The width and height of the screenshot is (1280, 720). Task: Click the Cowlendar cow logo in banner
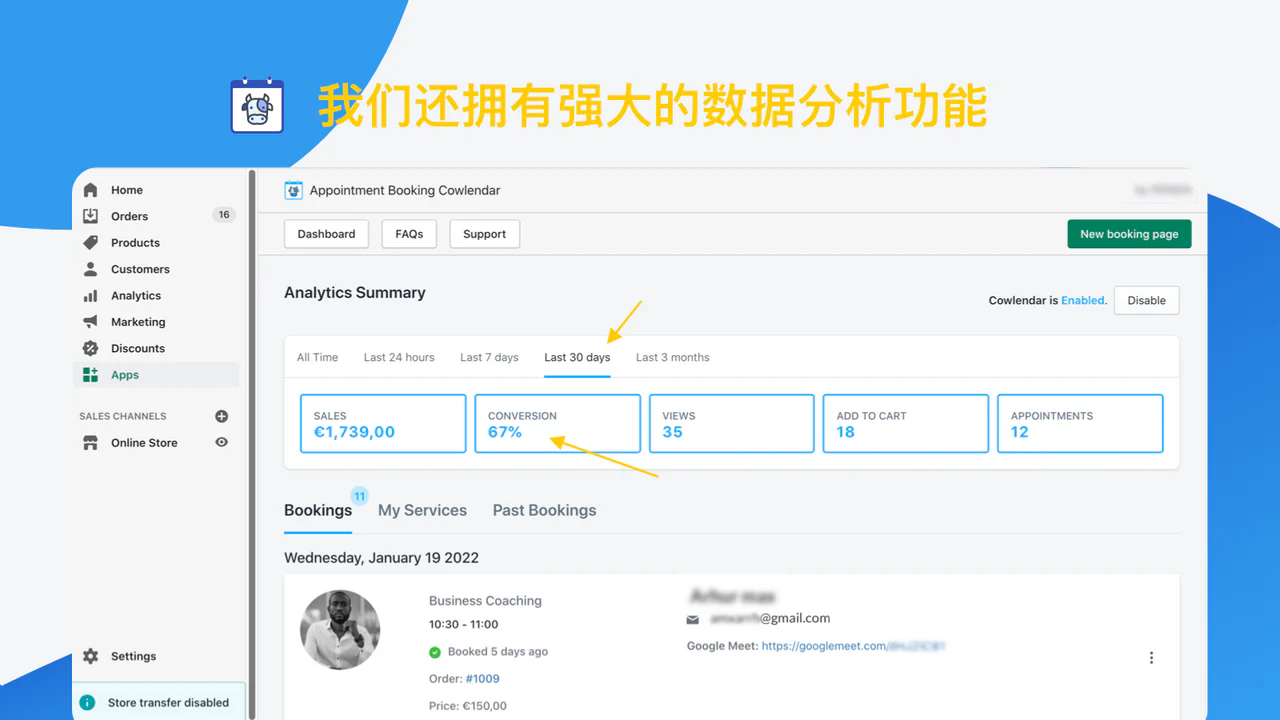257,105
